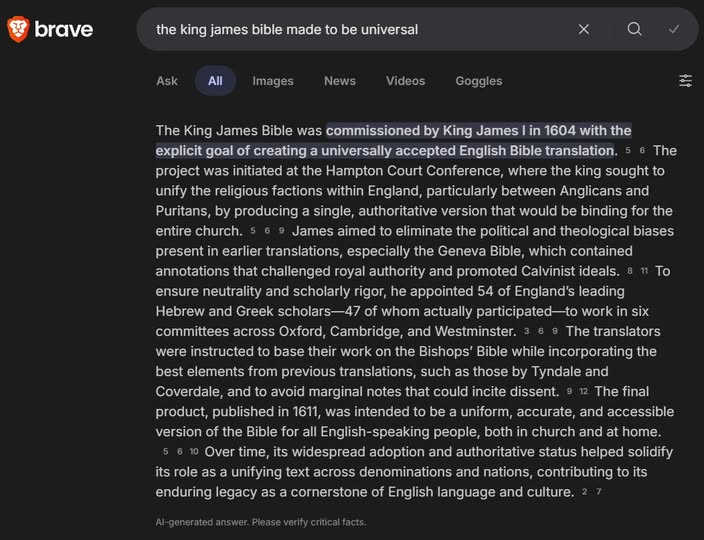The height and width of the screenshot is (540, 704).
Task: Click the magnifying glass search icon
Action: point(634,29)
